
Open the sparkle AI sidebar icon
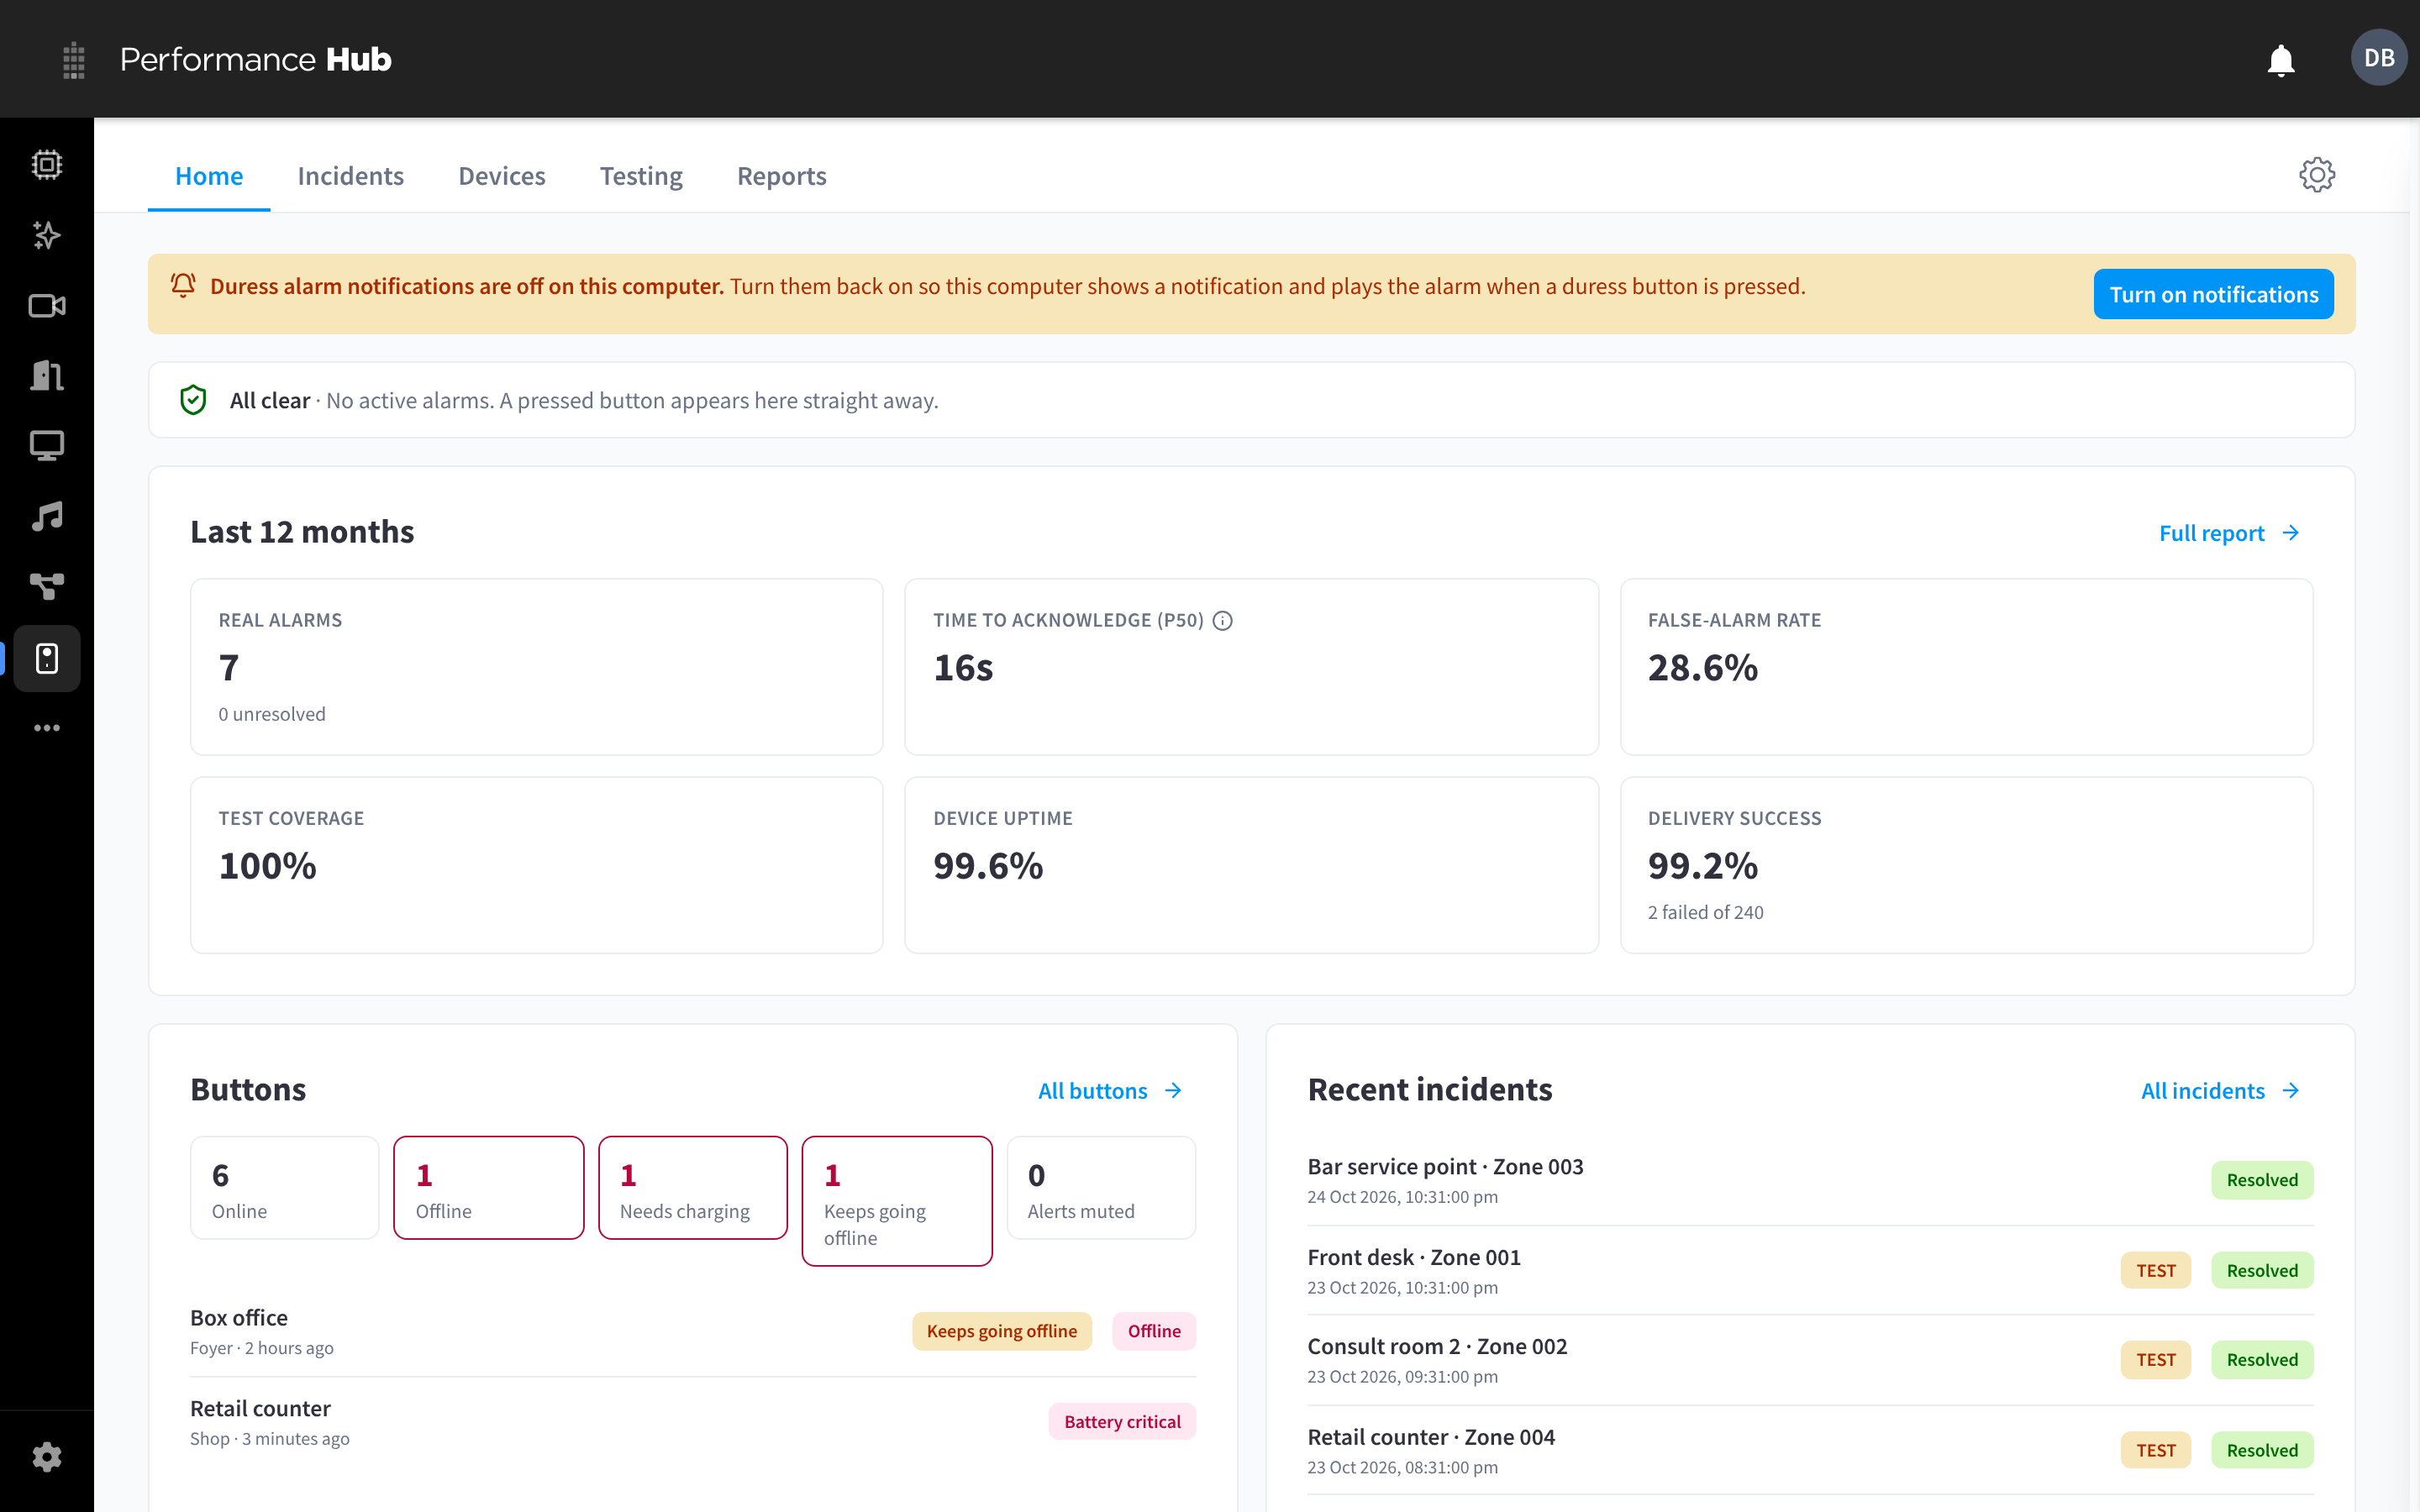point(47,235)
